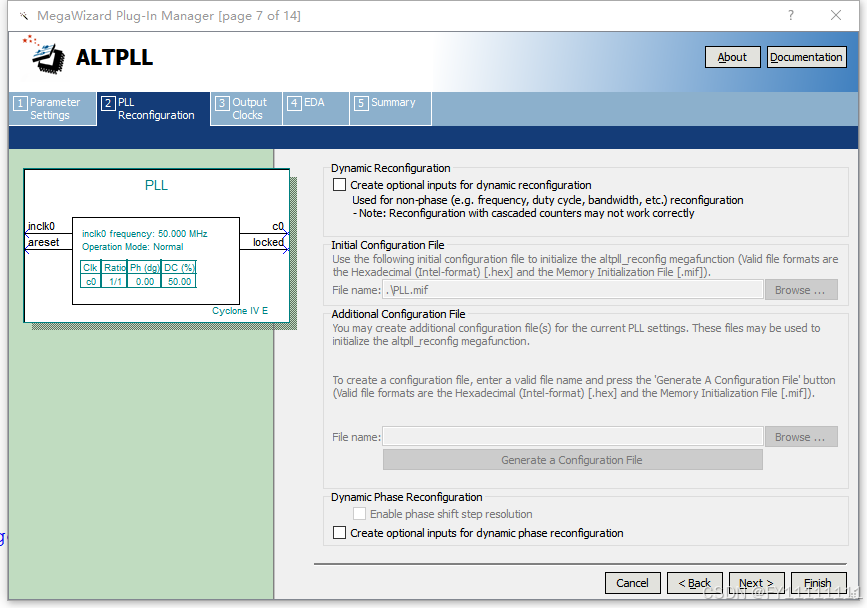Image resolution: width=867 pixels, height=608 pixels.
Task: Click the 'Dynamic Phase Reconfiguration' heading
Action: tap(406, 497)
